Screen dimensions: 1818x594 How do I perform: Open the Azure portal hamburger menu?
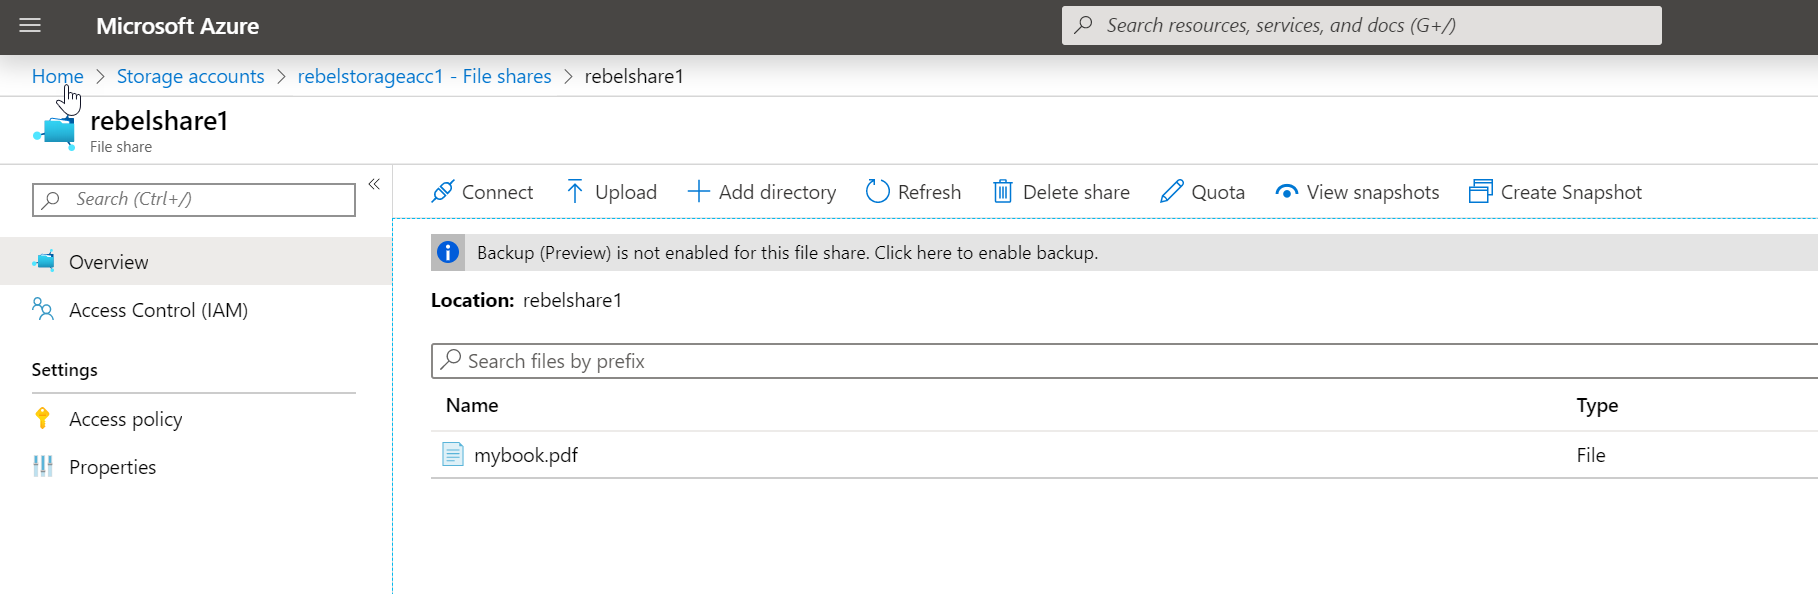click(30, 26)
